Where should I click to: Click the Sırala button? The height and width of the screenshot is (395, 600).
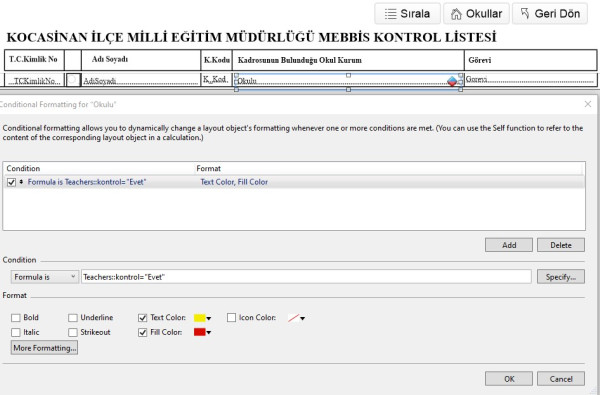click(x=408, y=14)
